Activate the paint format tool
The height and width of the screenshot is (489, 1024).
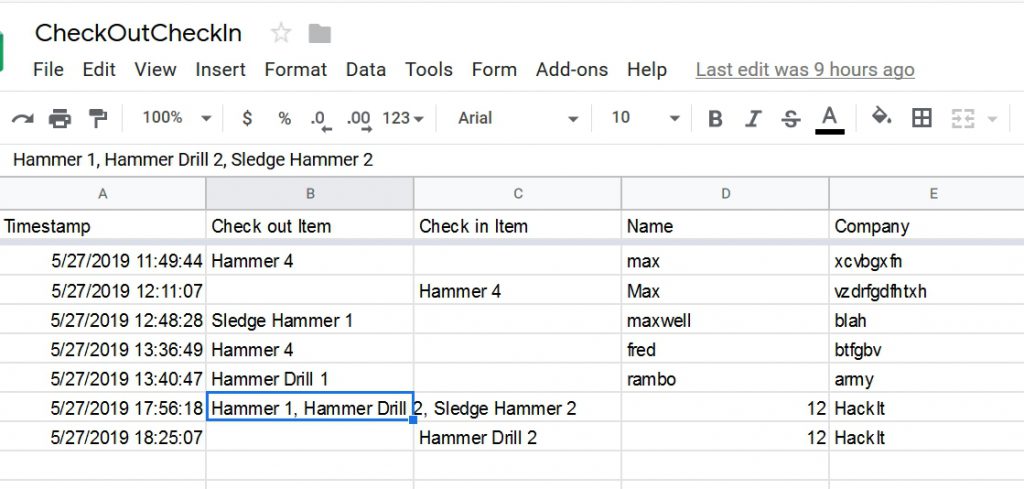[x=97, y=119]
